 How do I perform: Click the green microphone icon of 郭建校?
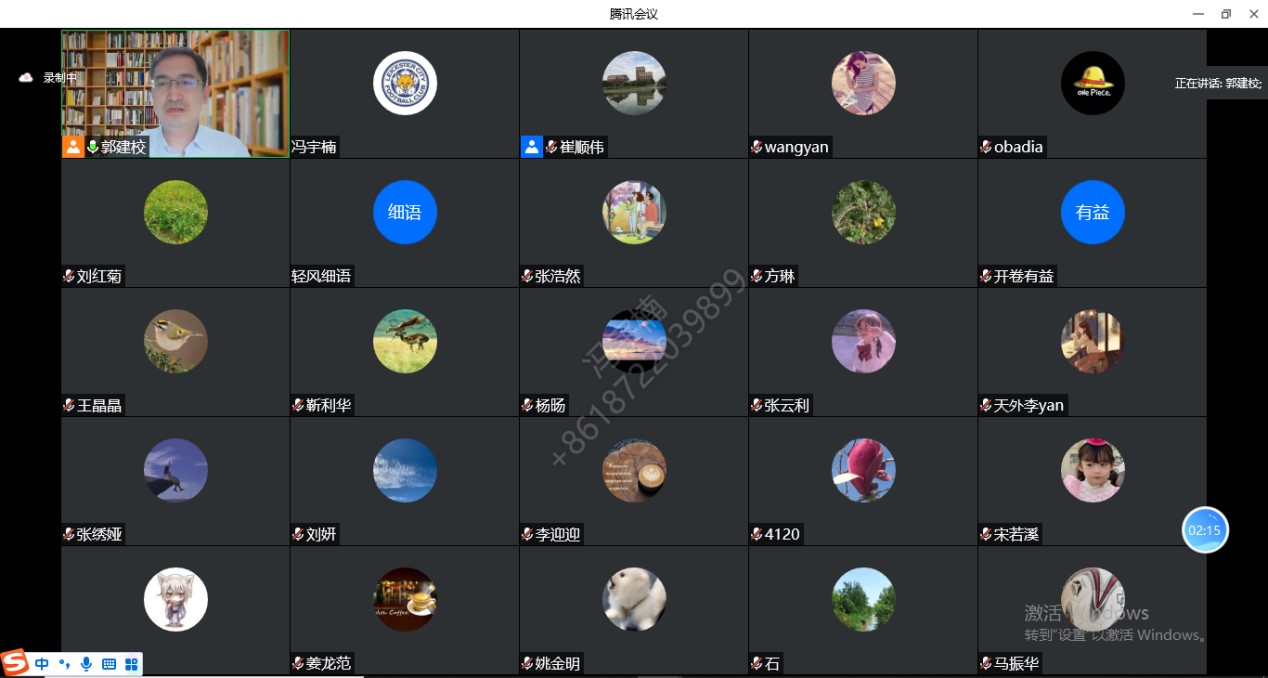[93, 147]
